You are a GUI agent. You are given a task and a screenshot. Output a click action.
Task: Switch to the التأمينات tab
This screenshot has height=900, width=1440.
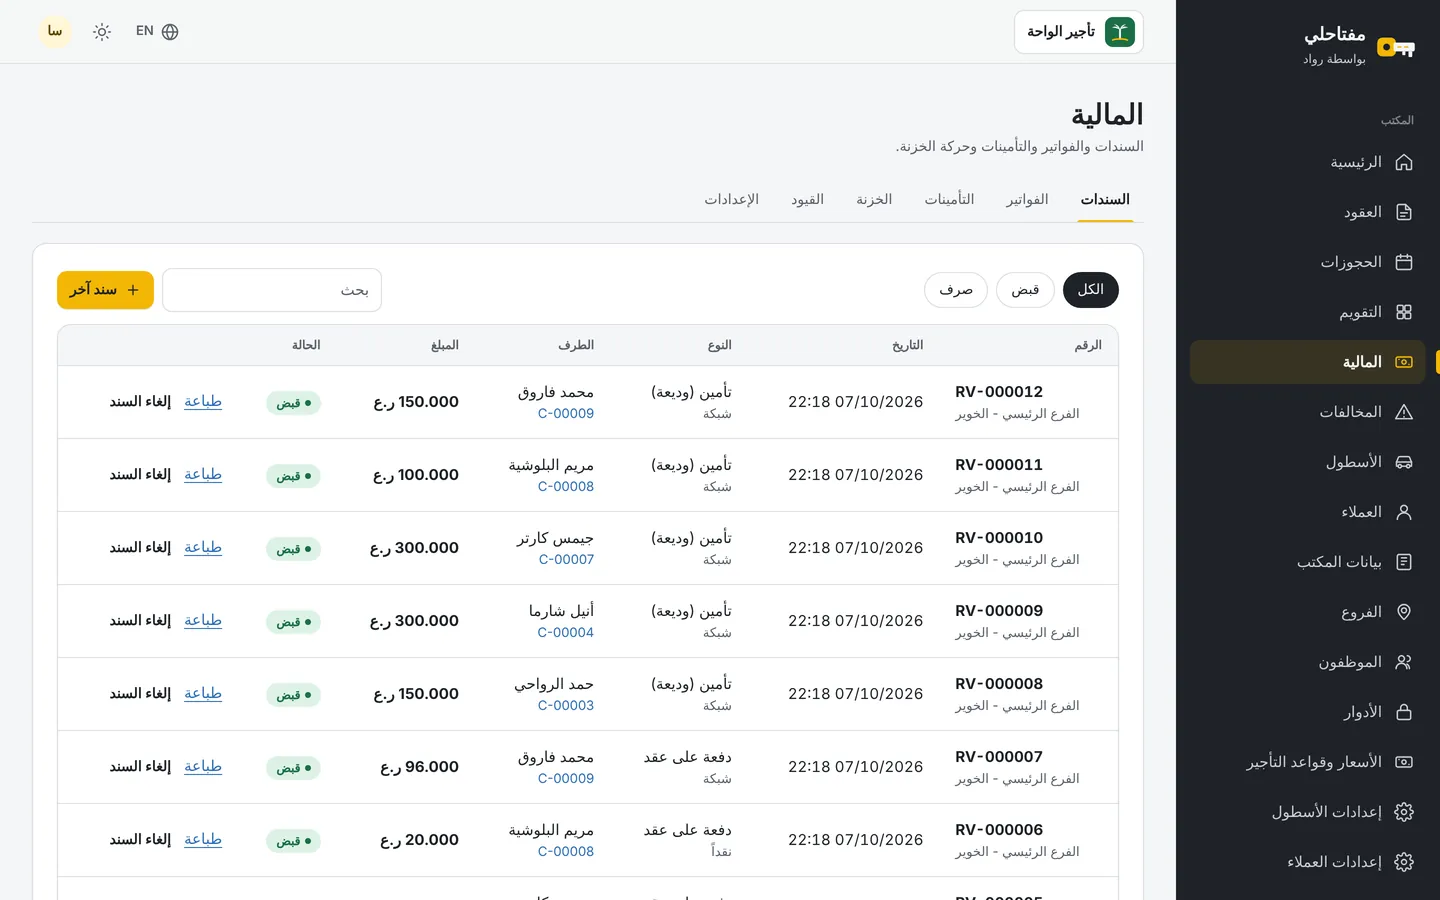(x=949, y=200)
